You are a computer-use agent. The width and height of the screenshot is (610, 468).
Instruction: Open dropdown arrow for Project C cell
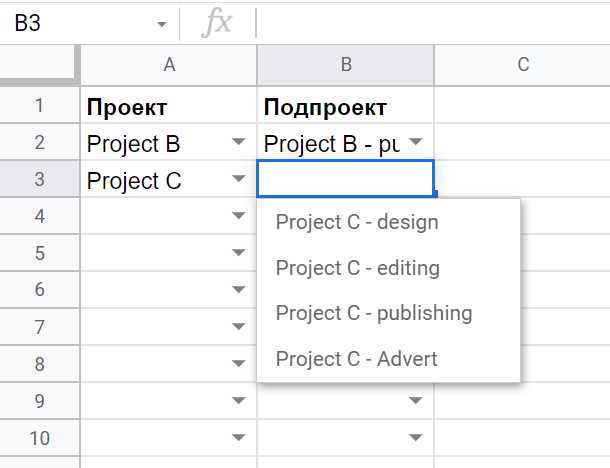point(238,180)
